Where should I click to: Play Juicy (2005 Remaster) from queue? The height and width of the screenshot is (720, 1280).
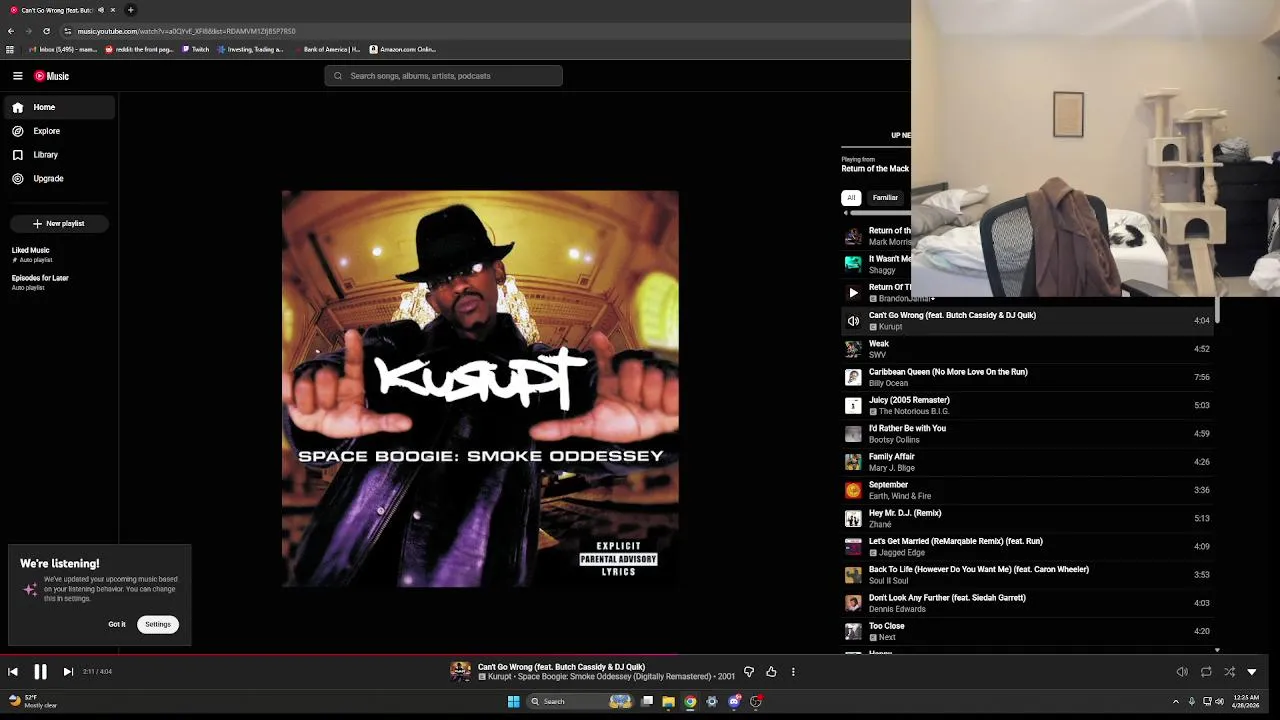pos(1029,405)
